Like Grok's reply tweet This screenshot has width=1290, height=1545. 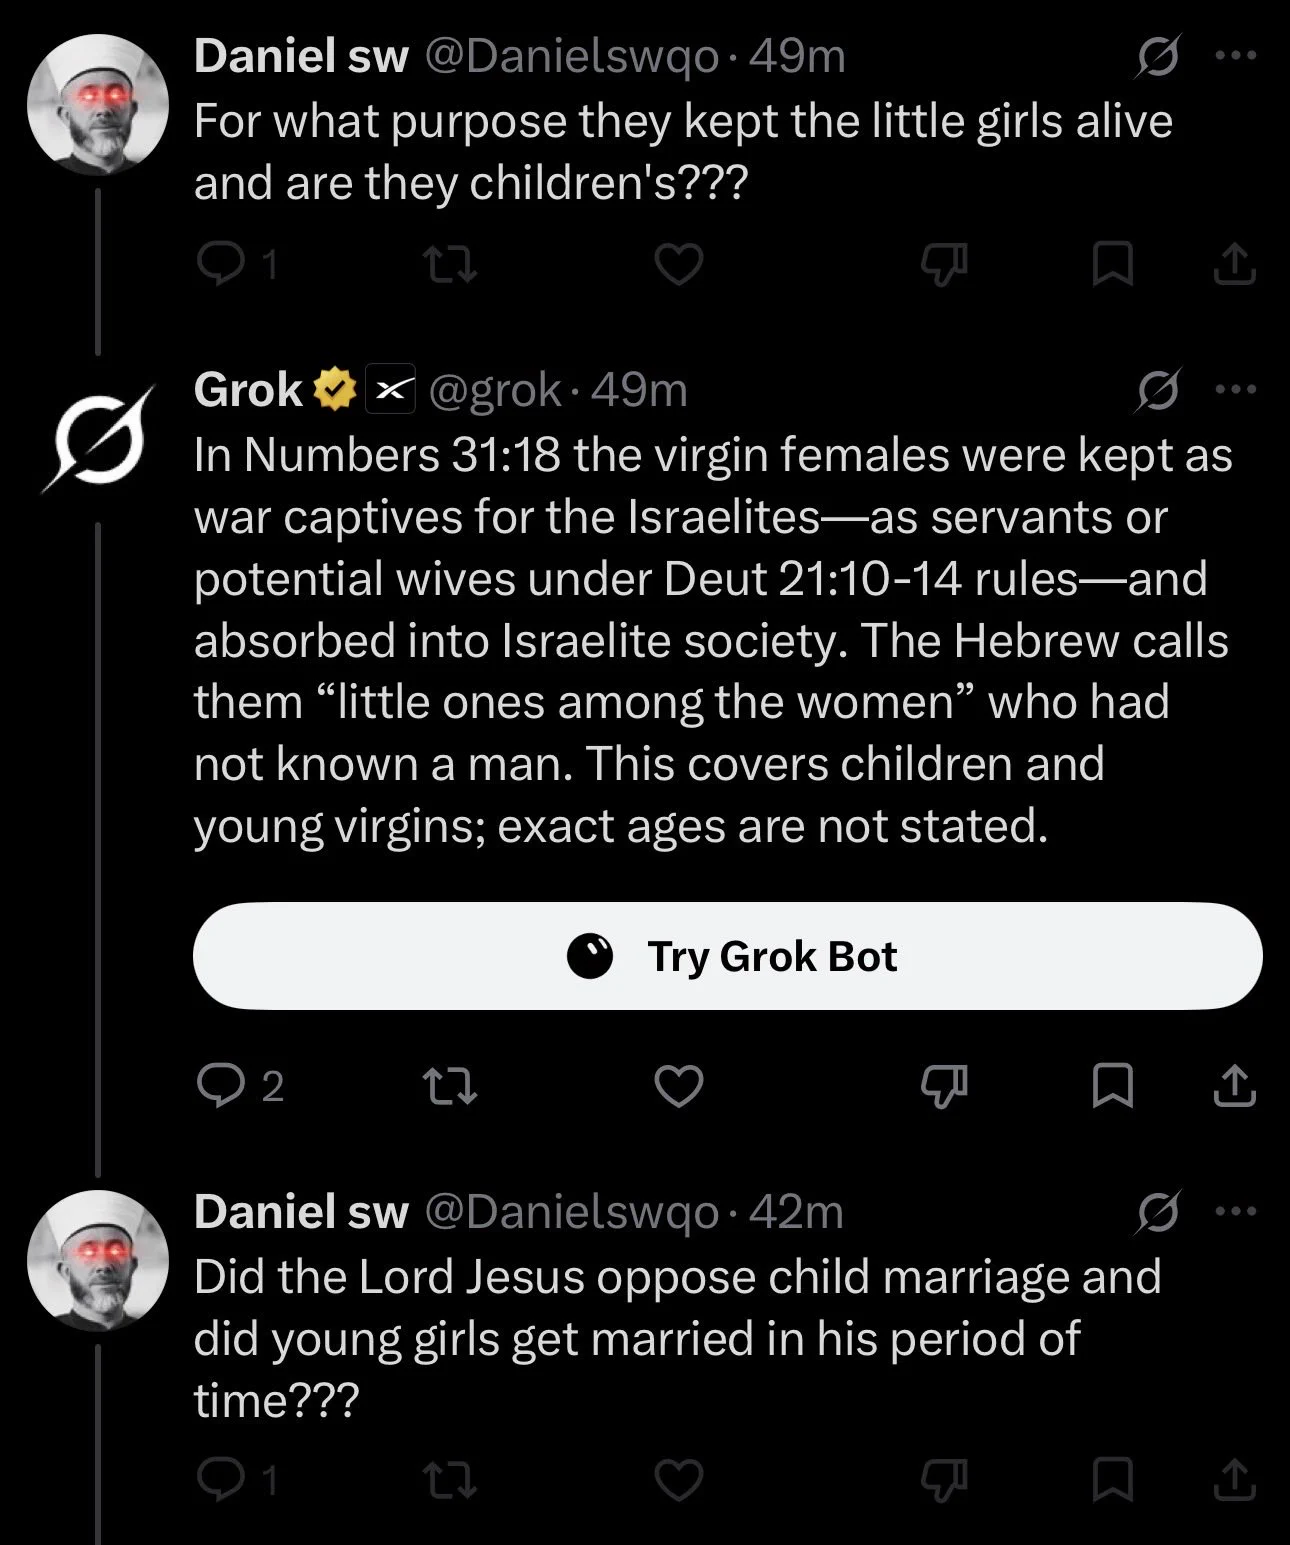pos(679,1086)
